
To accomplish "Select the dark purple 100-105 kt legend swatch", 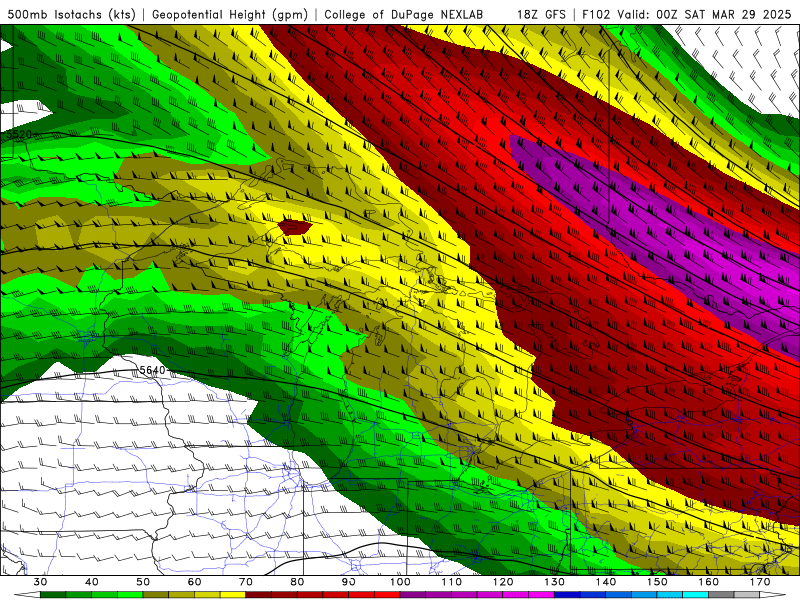I will [413, 595].
